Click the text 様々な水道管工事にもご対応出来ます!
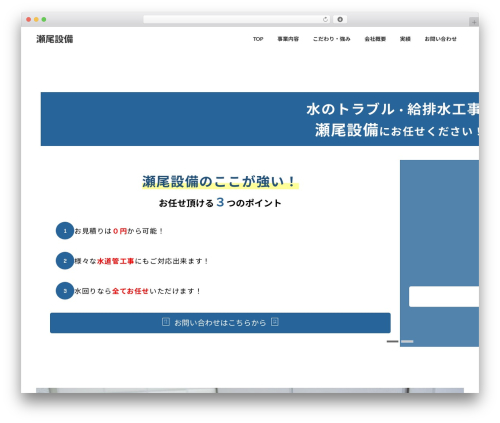This screenshot has width=500, height=423. 141,261
